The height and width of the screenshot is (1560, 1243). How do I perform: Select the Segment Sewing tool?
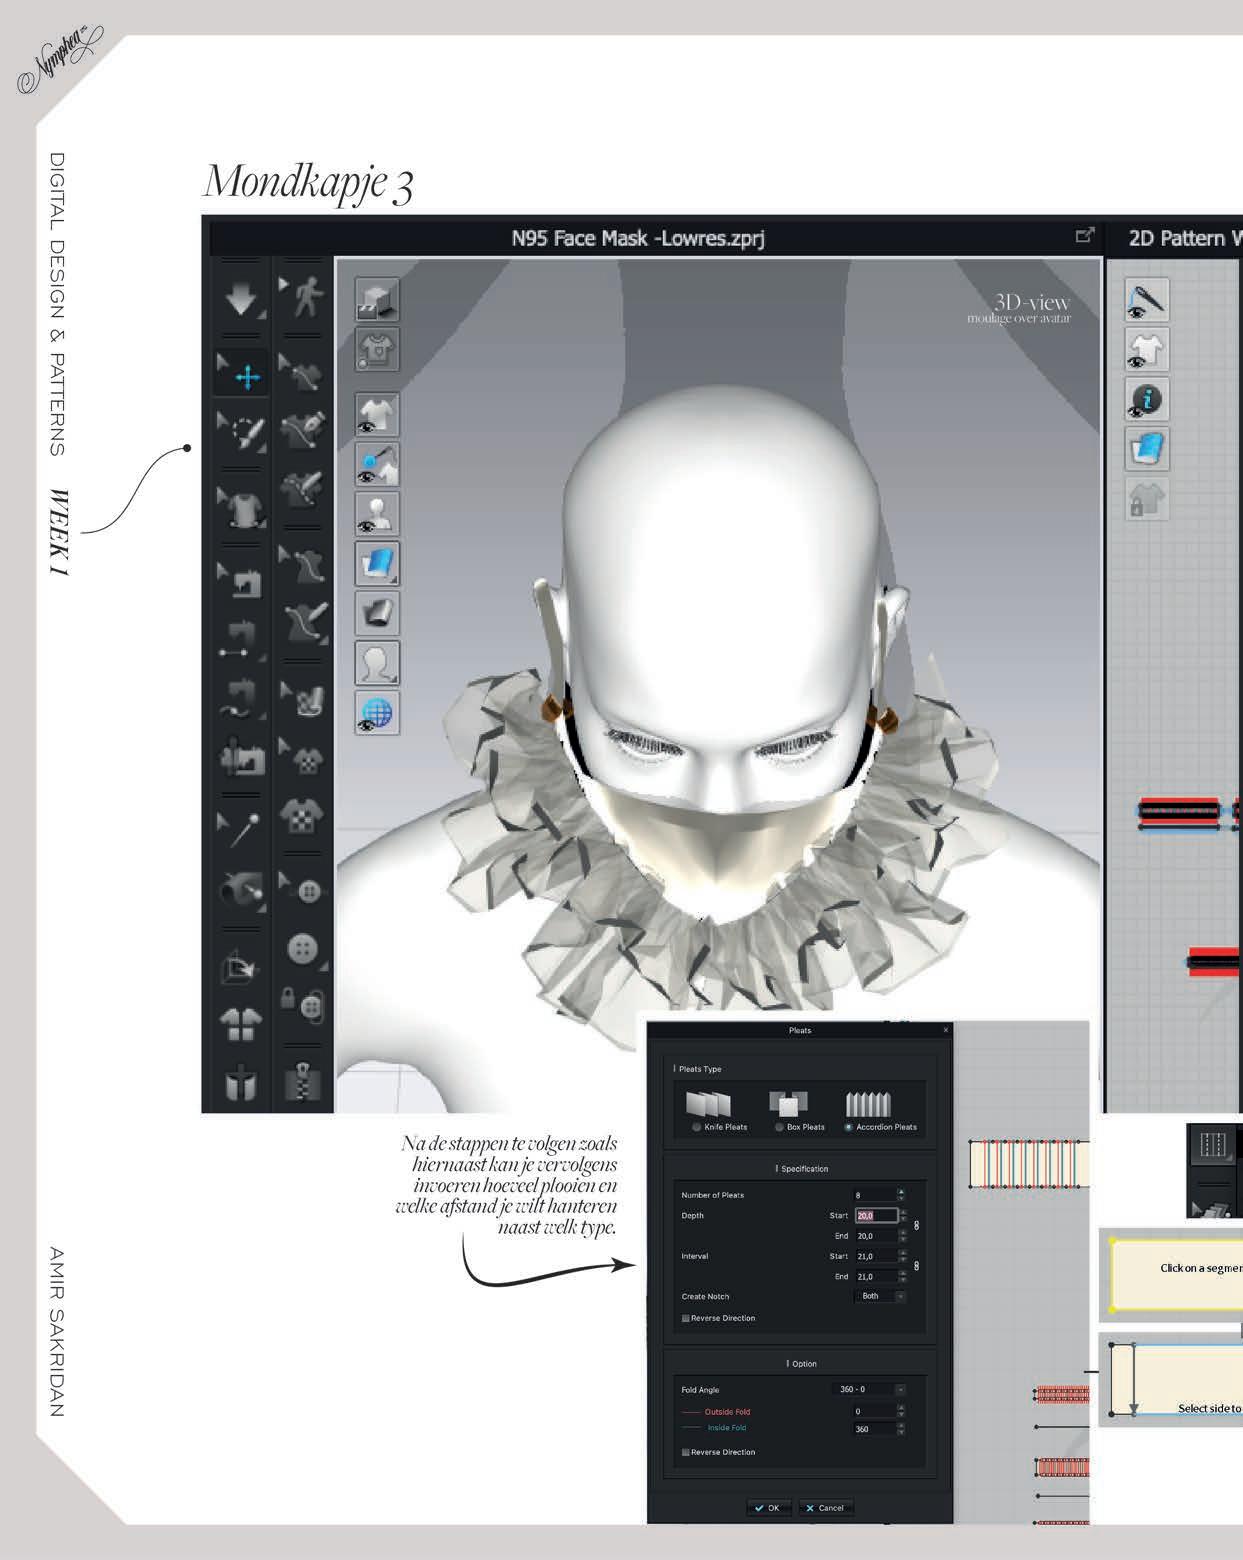coord(241,641)
